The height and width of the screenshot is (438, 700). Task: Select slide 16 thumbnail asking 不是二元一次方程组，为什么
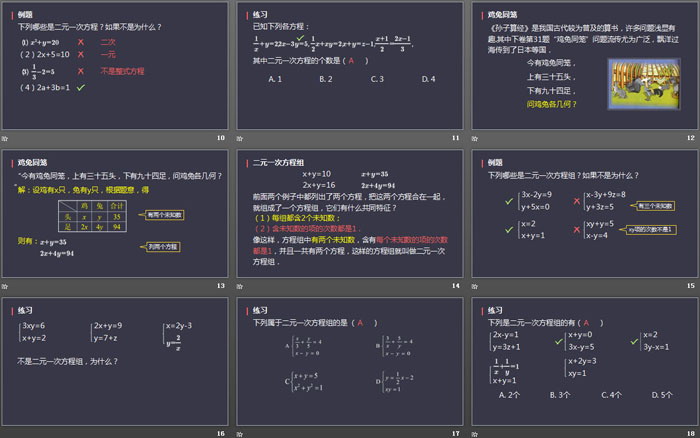[115, 362]
